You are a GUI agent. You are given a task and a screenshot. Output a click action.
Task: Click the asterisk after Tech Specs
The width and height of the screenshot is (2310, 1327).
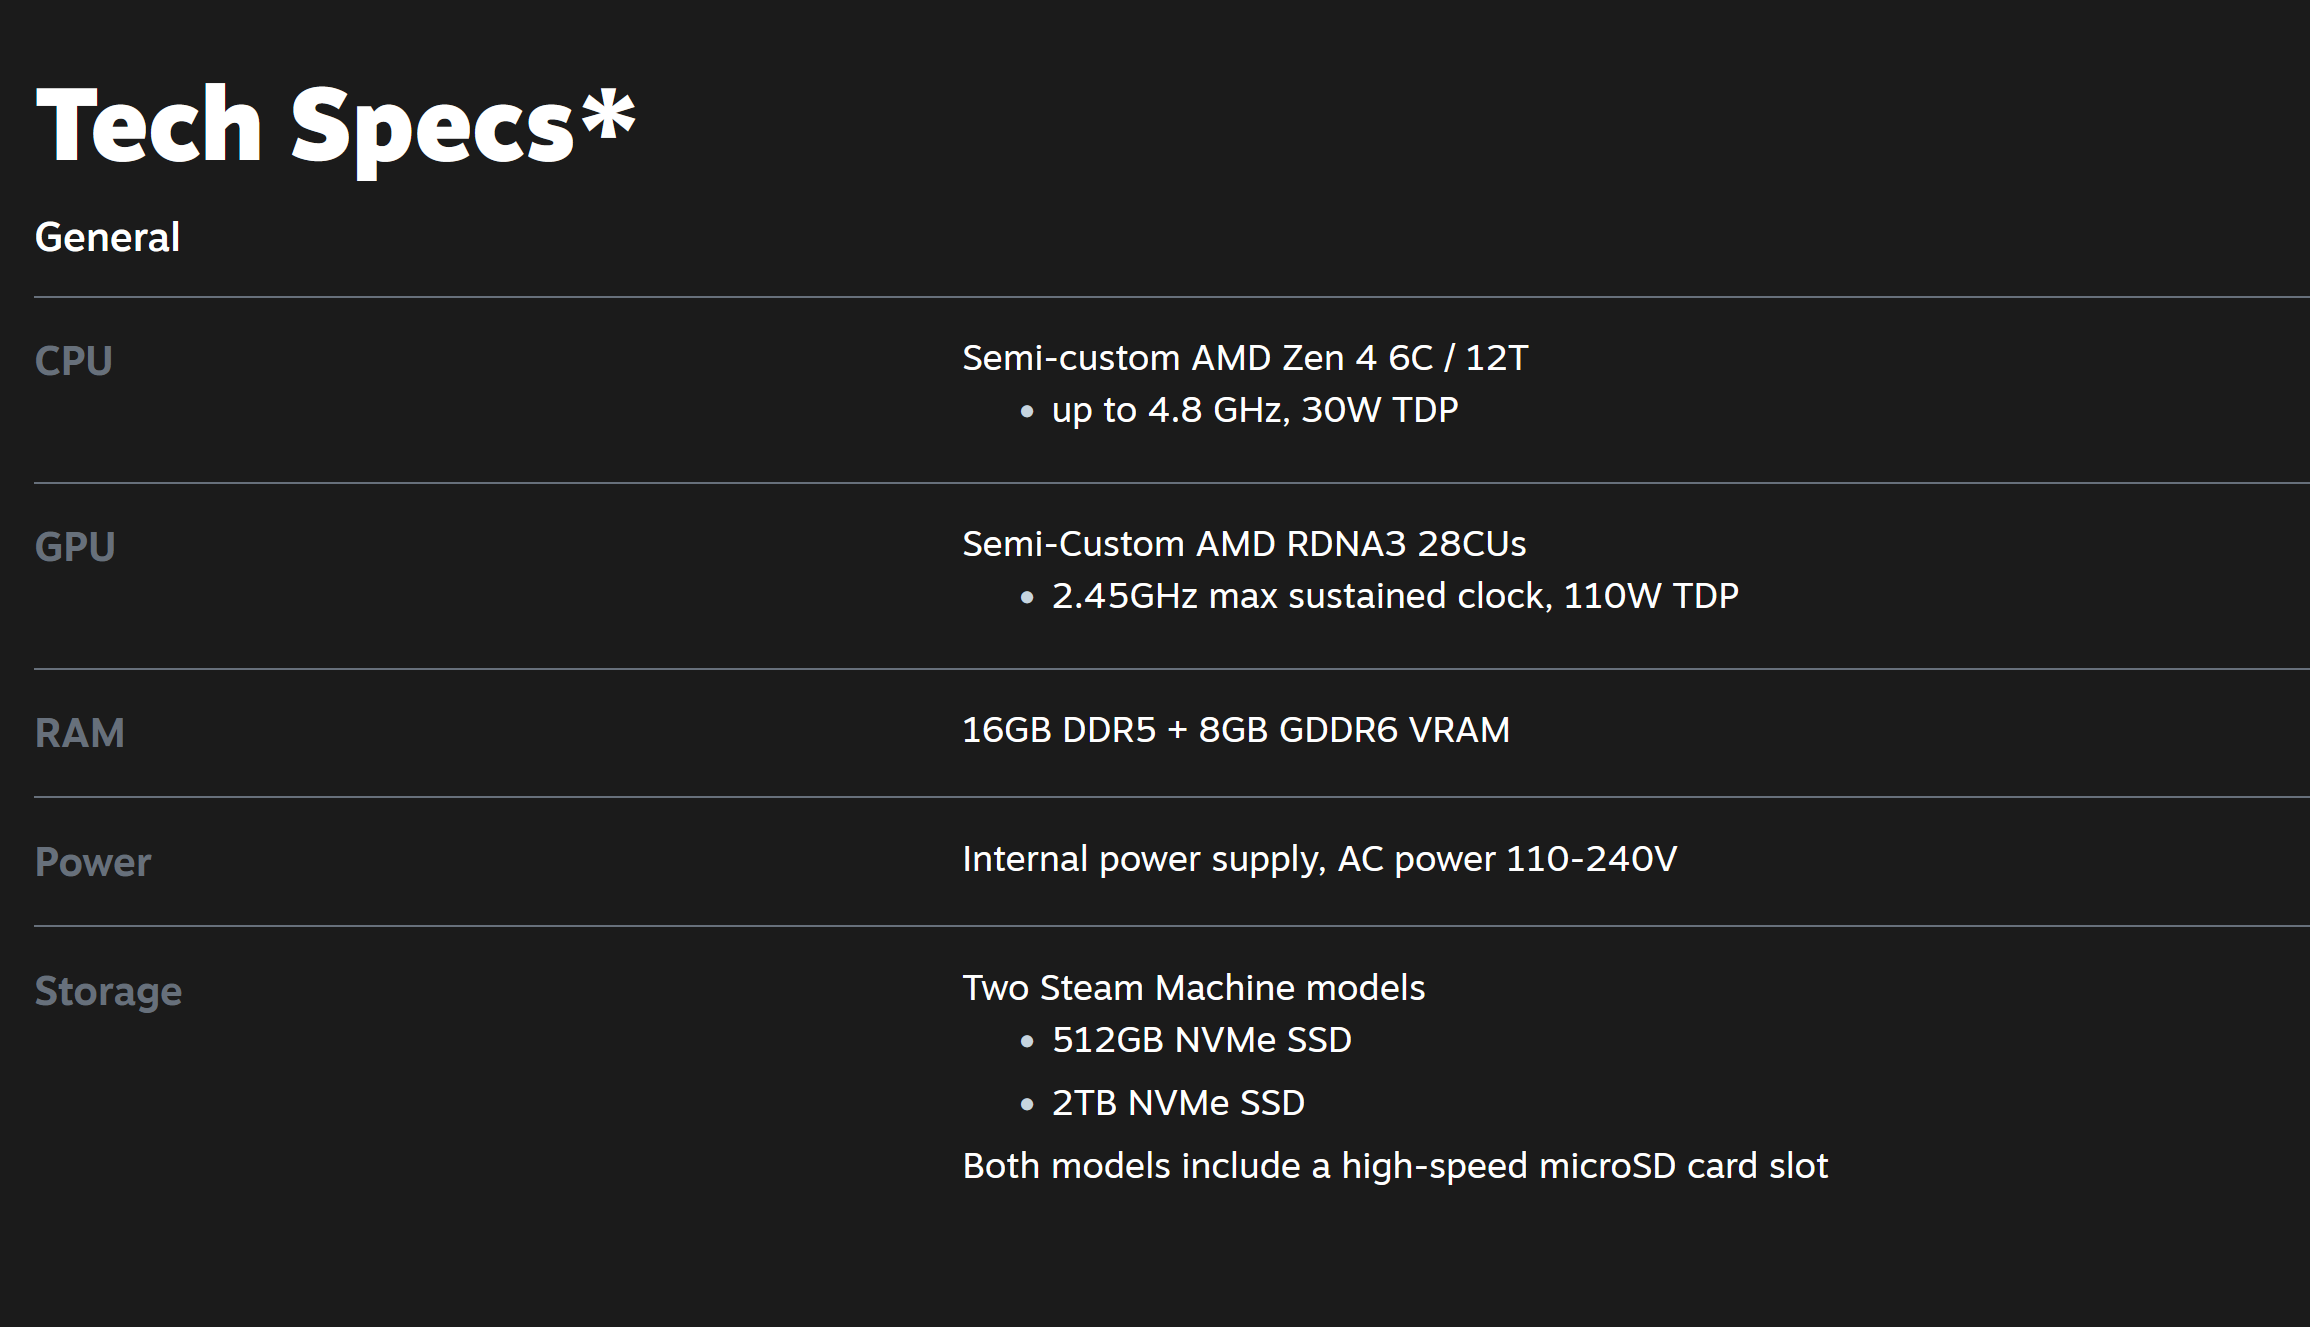pyautogui.click(x=609, y=115)
